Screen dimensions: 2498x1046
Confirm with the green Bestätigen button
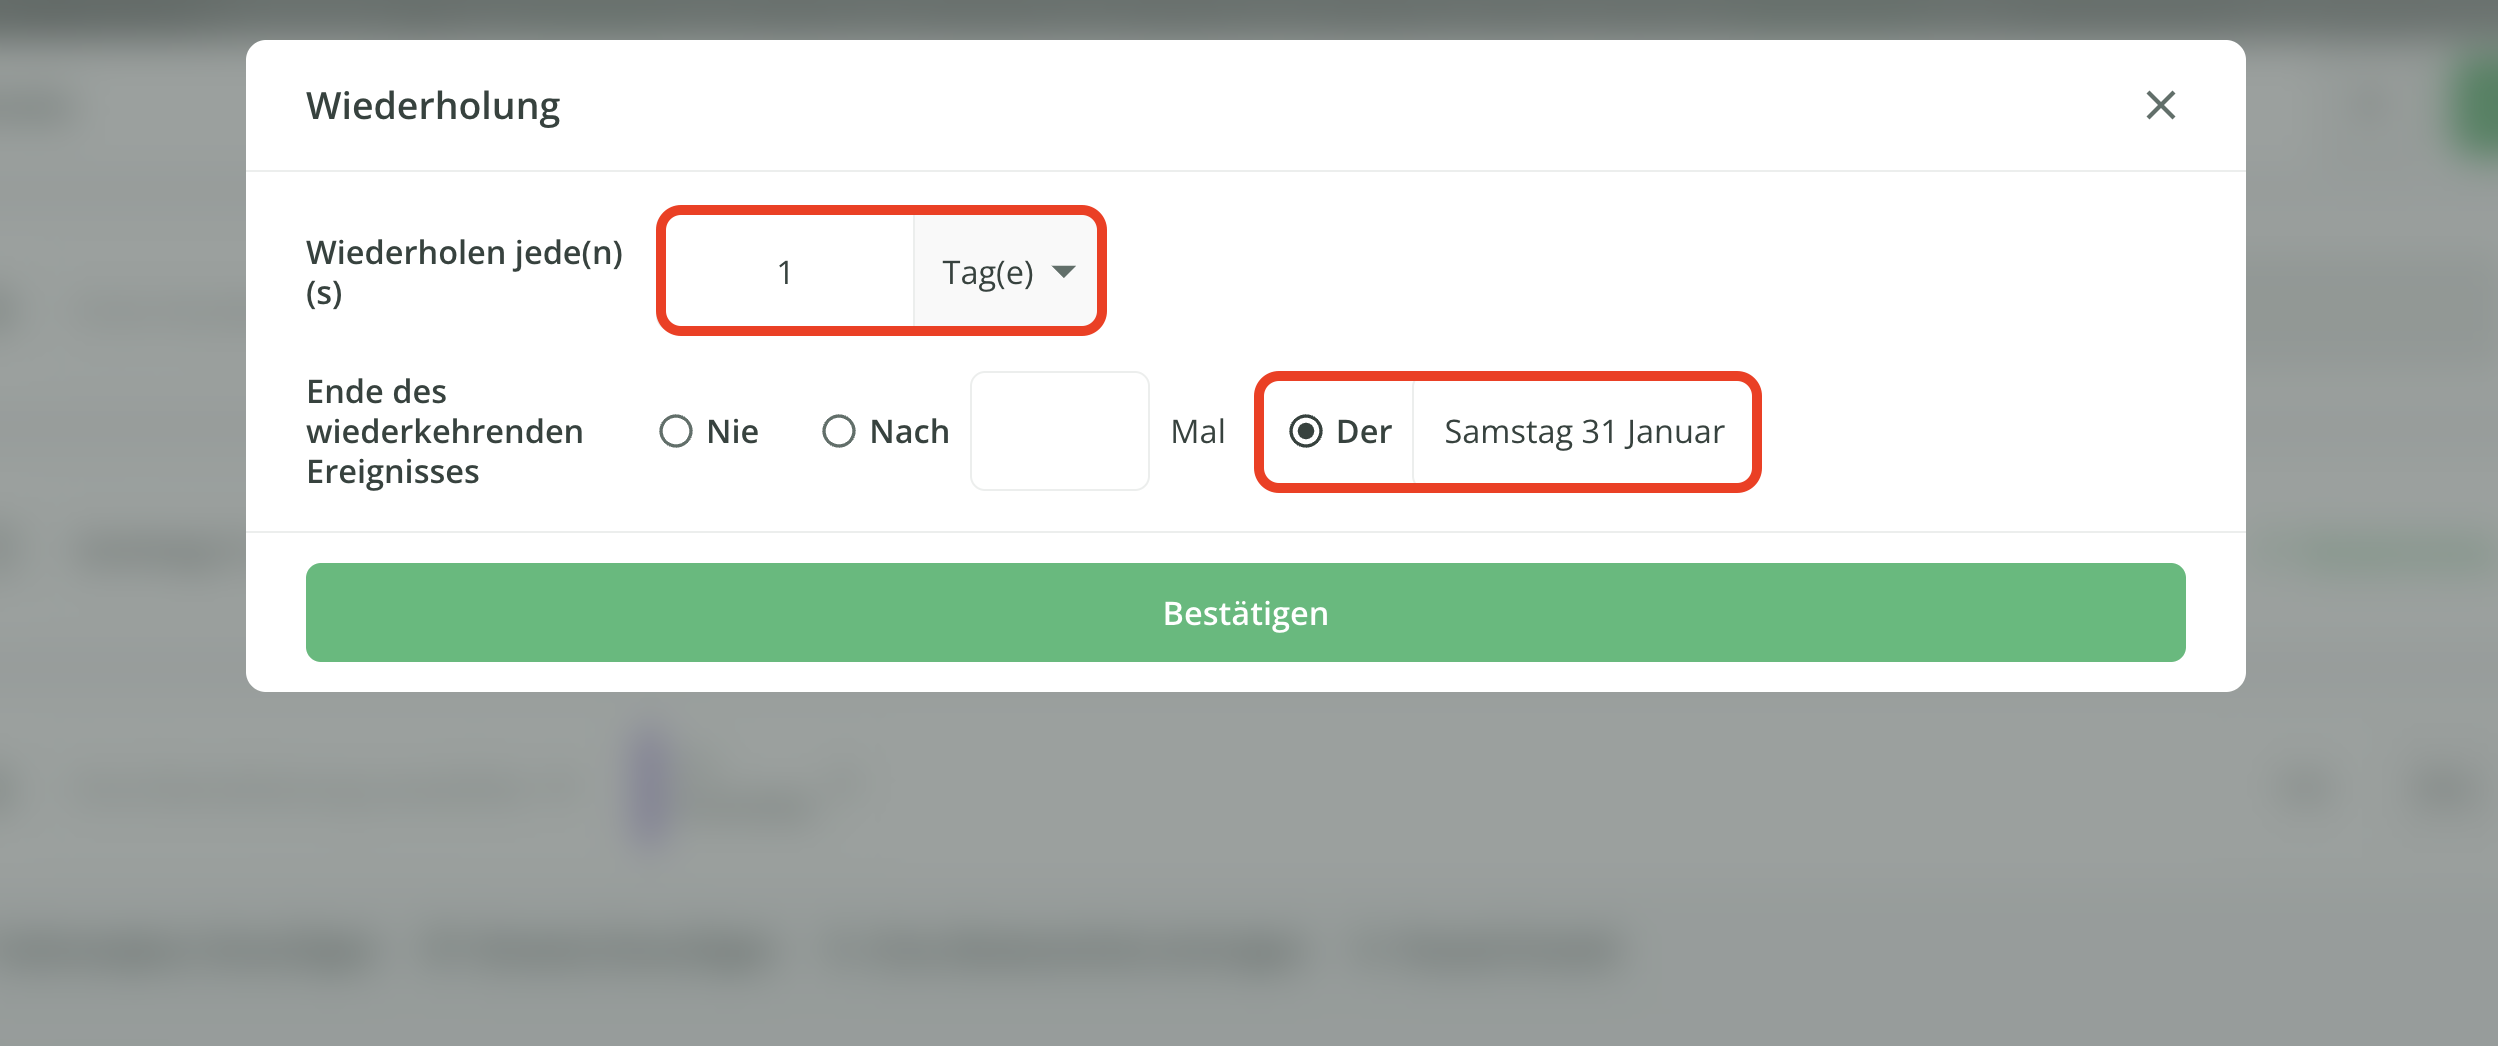(x=1245, y=612)
